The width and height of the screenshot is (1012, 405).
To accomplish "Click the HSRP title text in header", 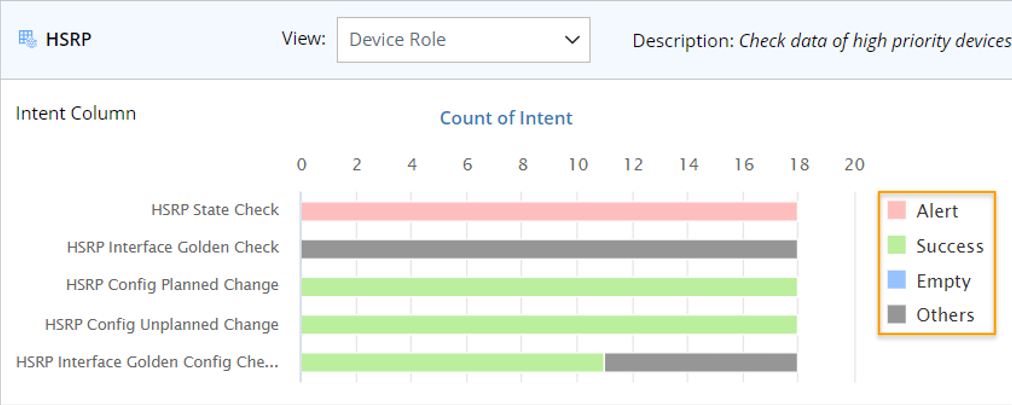I will click(x=69, y=41).
